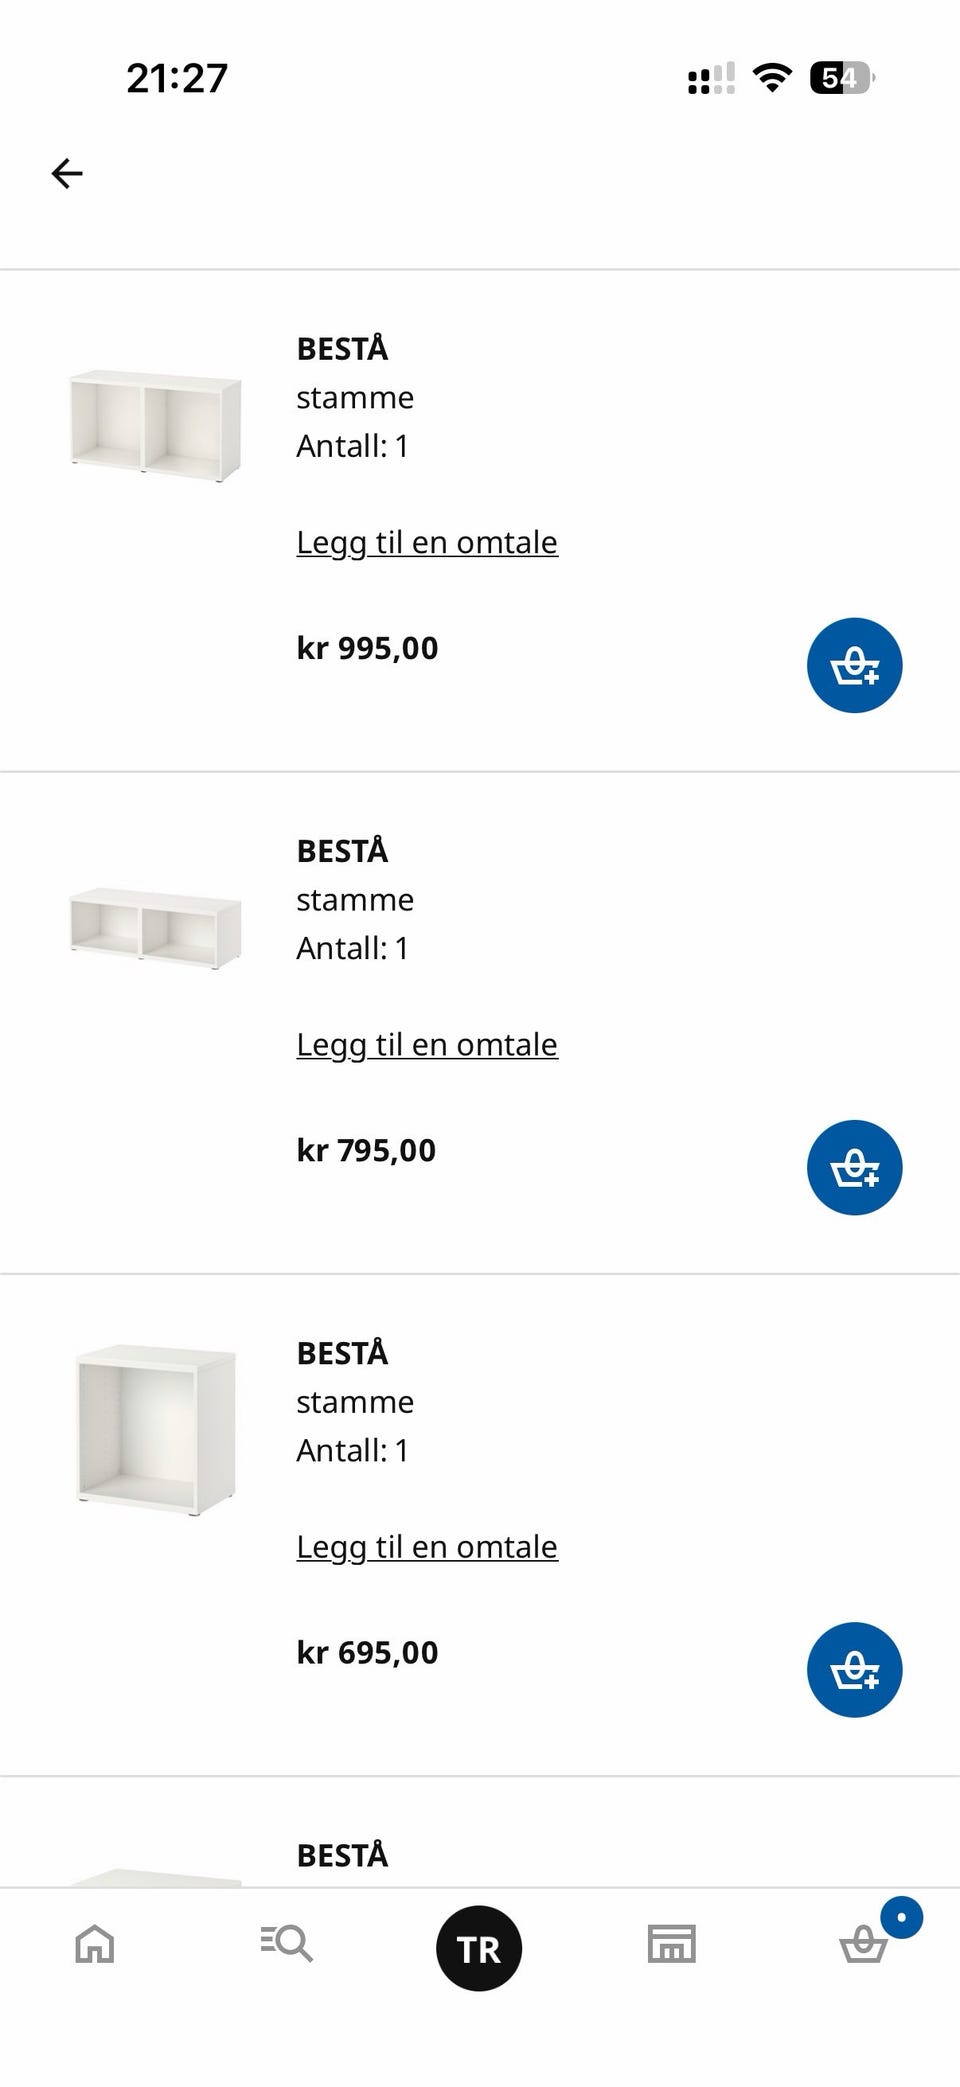Tap the battery indicator in status bar
This screenshot has height=2087, width=960.
tap(842, 78)
